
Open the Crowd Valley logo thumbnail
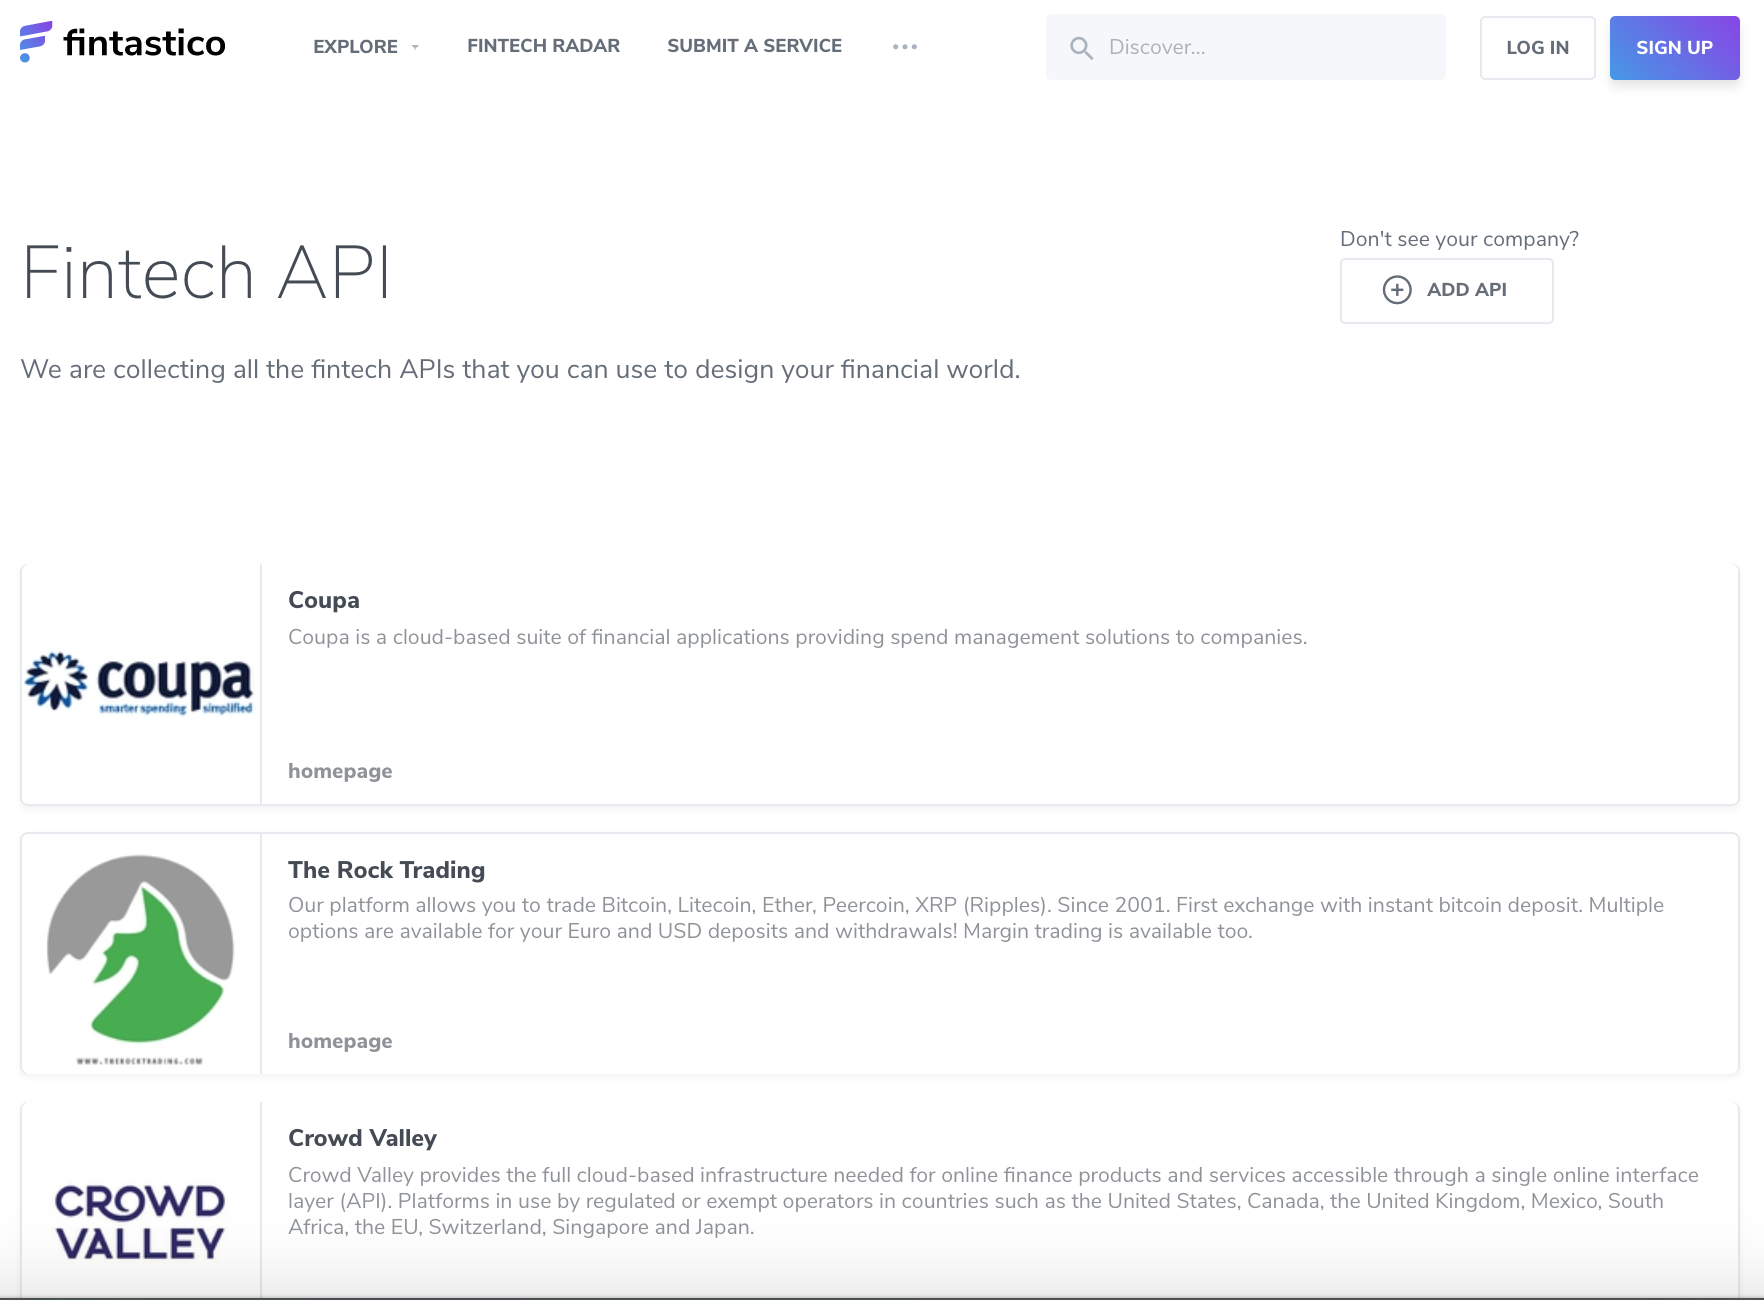tap(141, 1200)
